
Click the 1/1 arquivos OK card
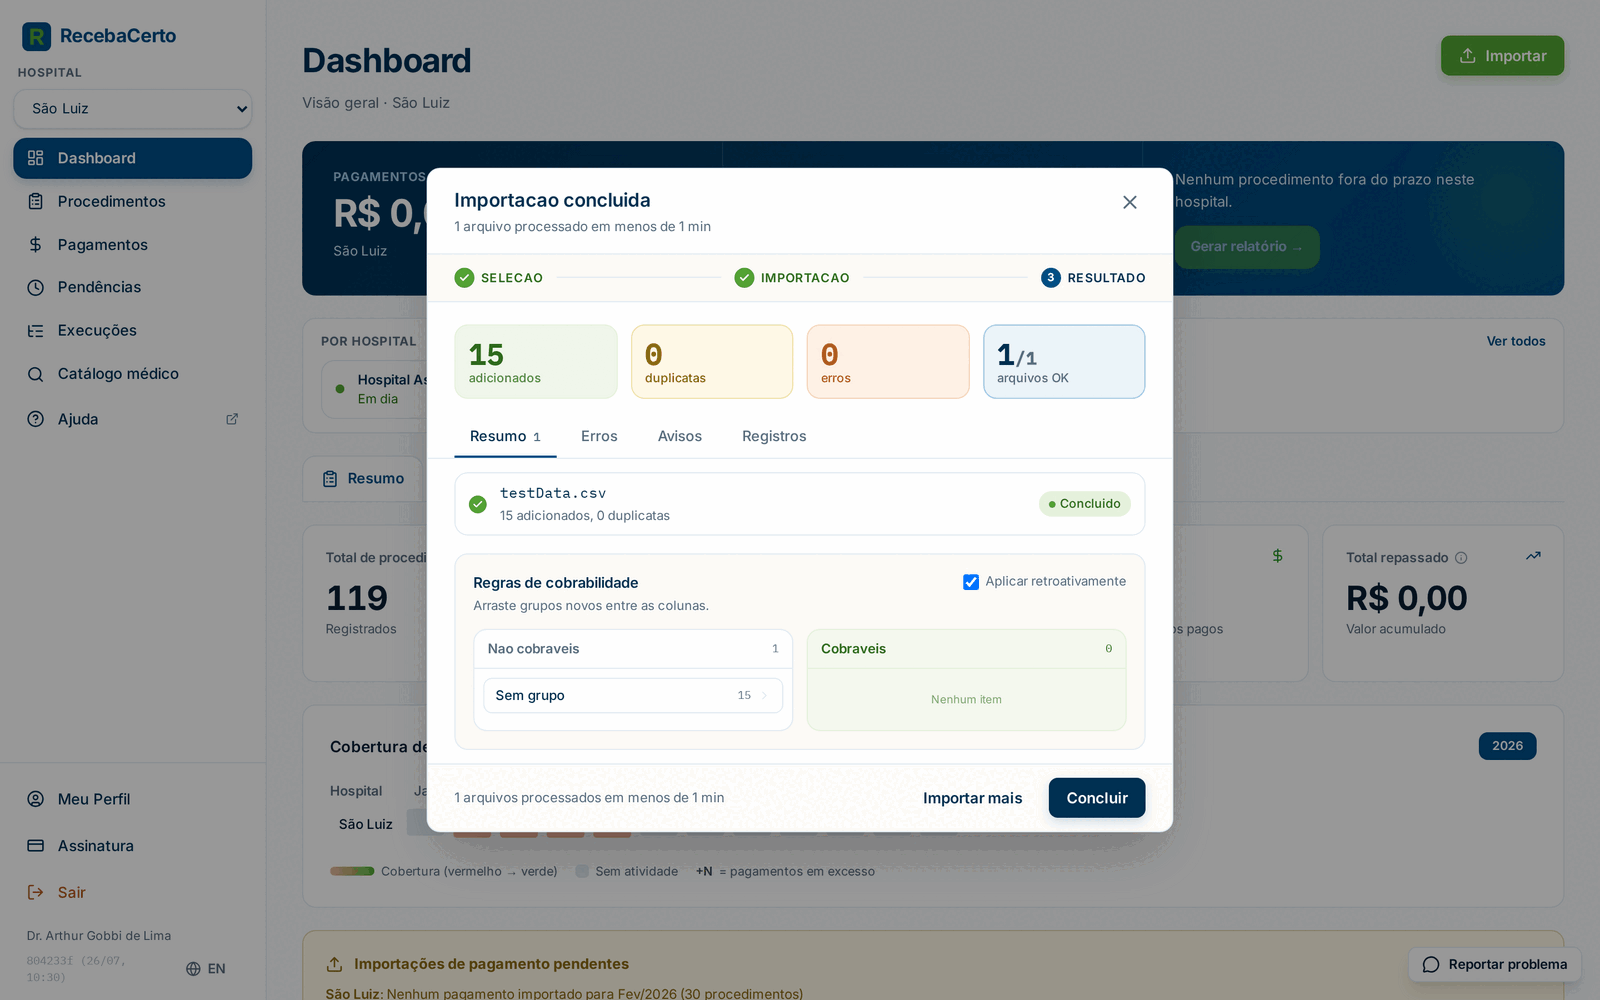[1064, 362]
